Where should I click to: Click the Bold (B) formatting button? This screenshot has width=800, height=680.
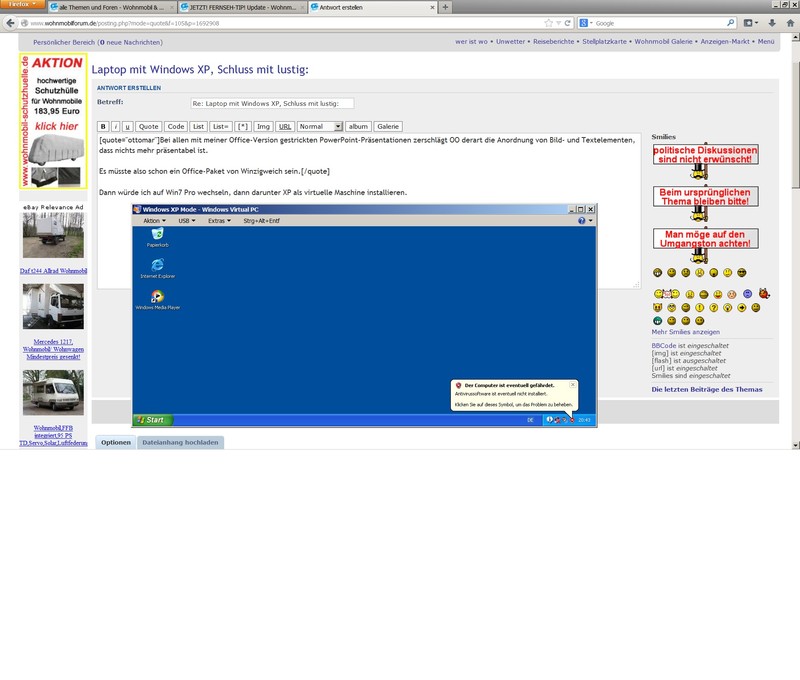pyautogui.click(x=103, y=127)
